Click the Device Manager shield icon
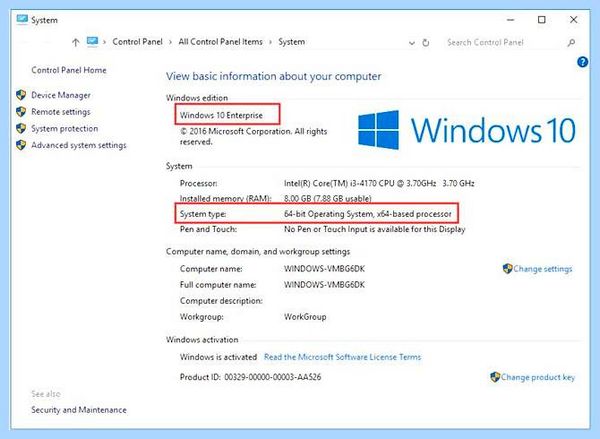600x439 pixels. (21, 95)
